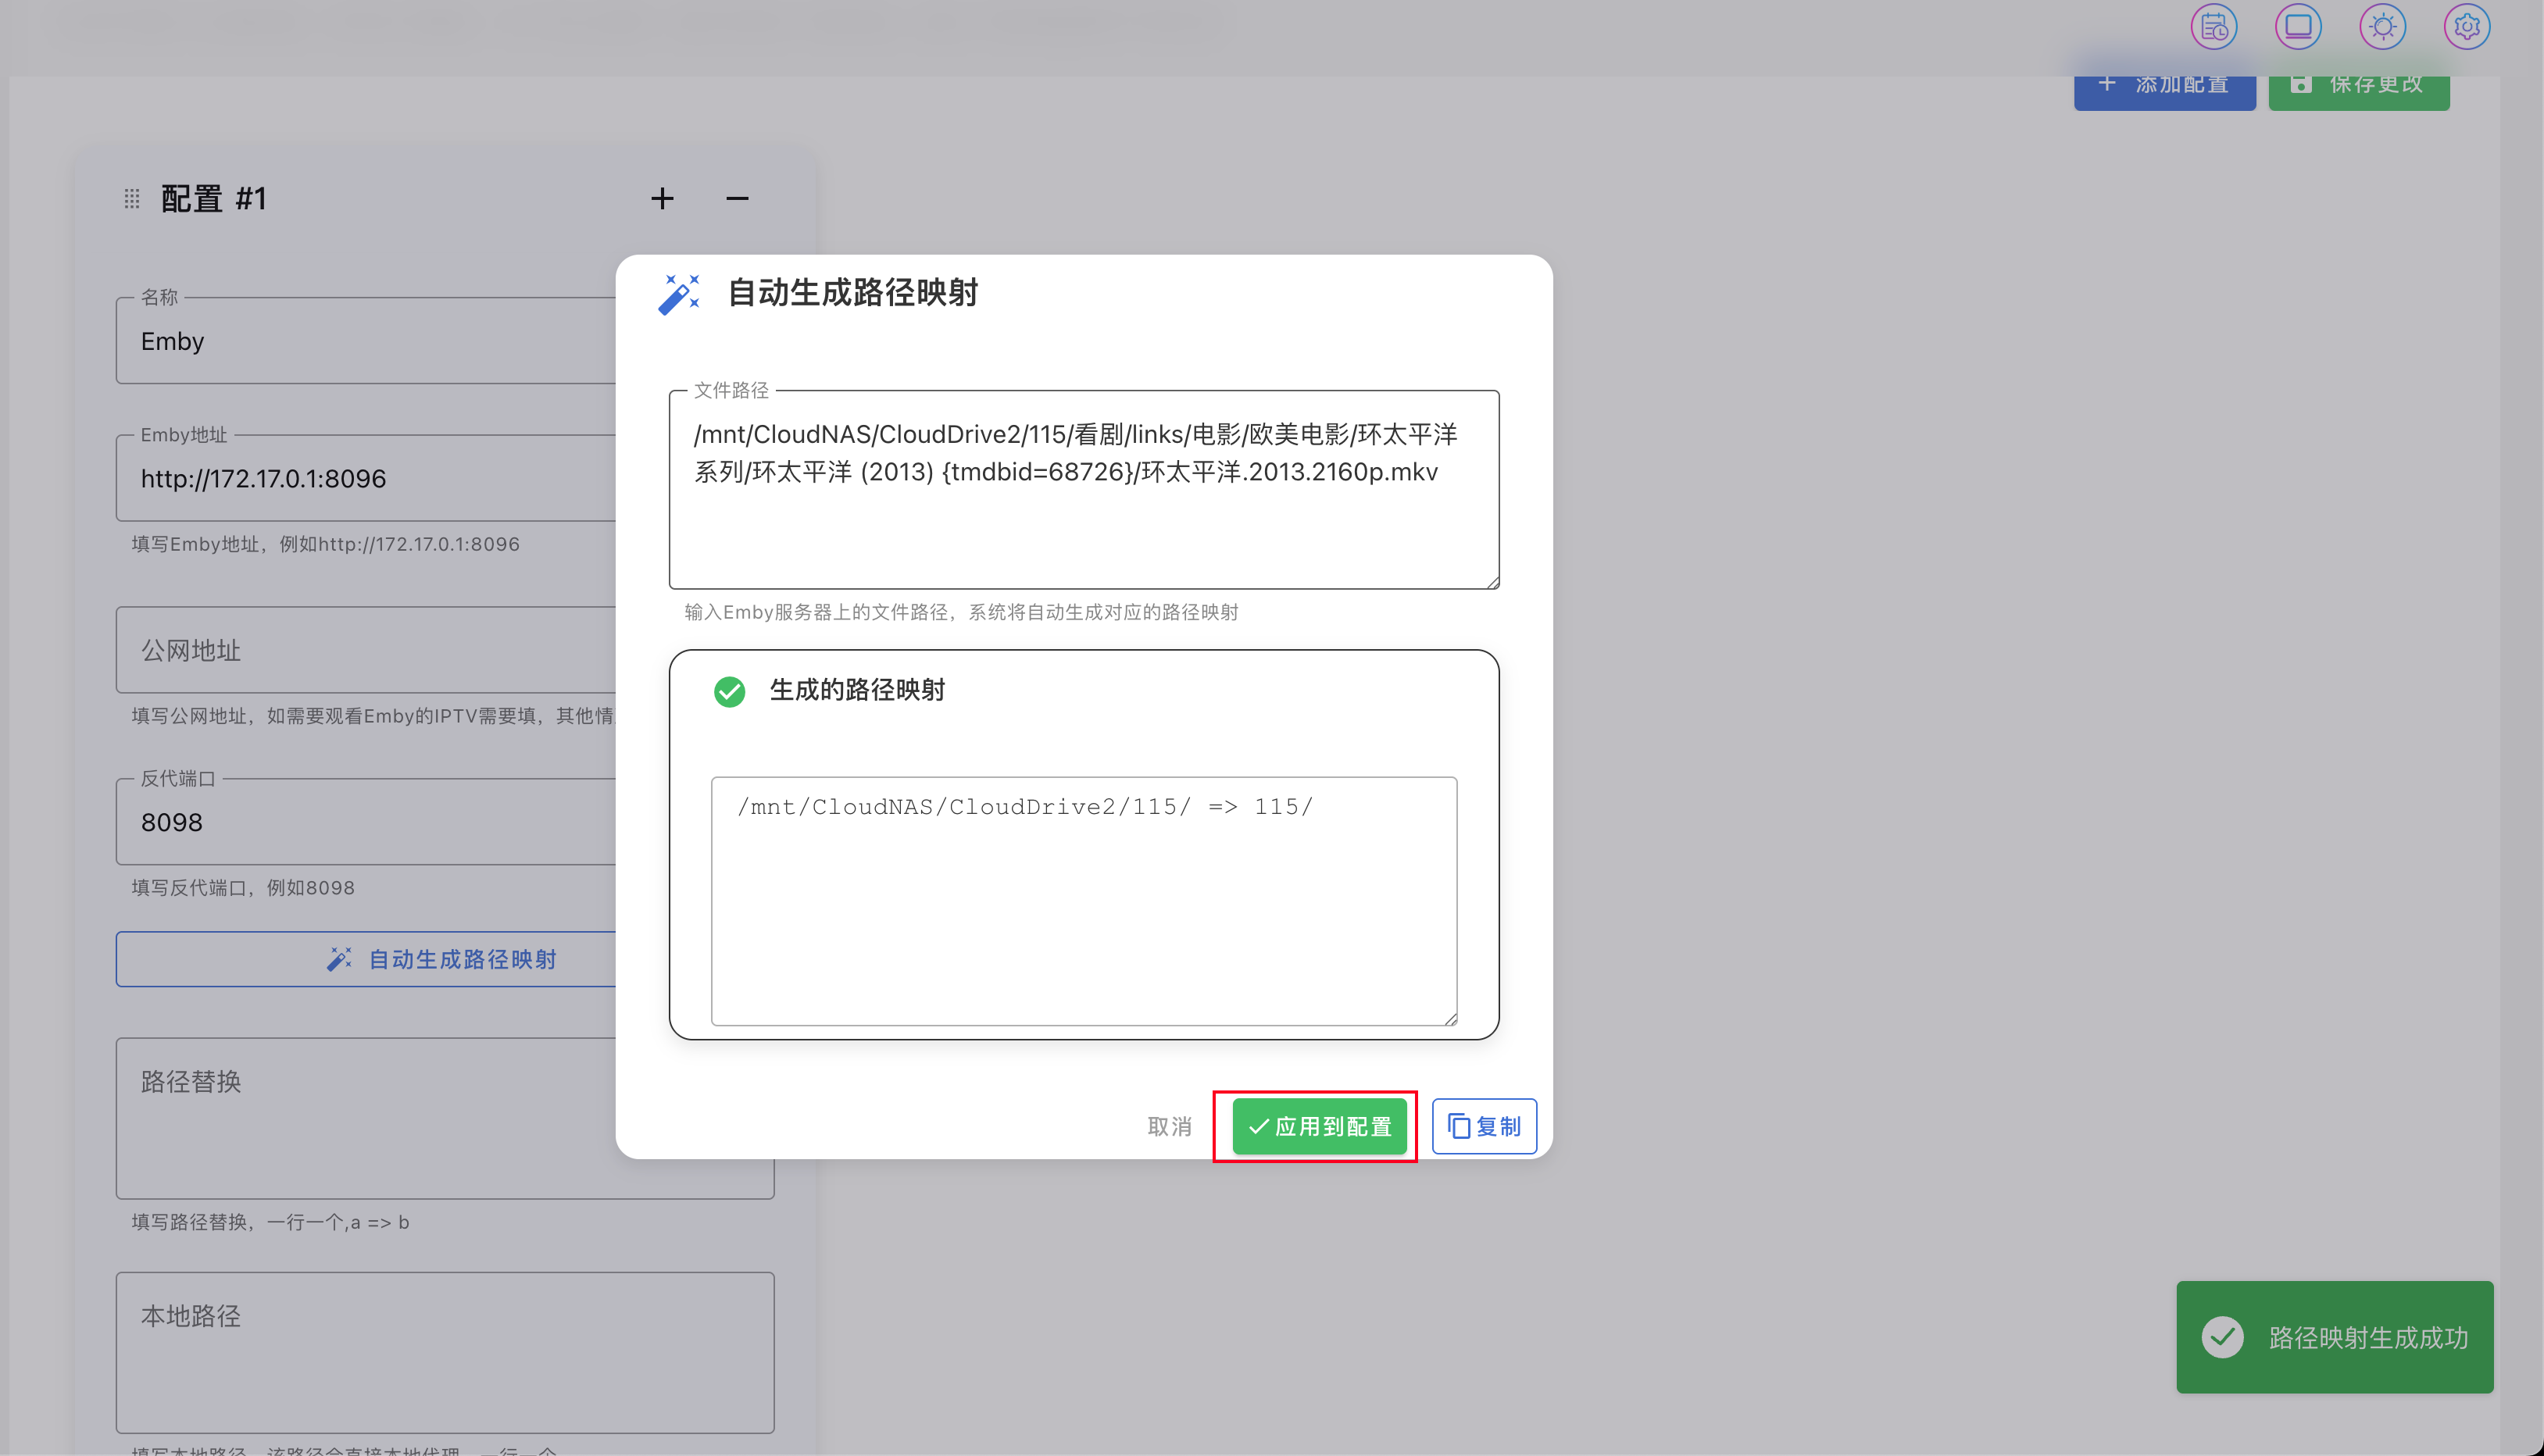The width and height of the screenshot is (2544, 1456).
Task: Click the monitor display icon in top bar
Action: 2297,27
